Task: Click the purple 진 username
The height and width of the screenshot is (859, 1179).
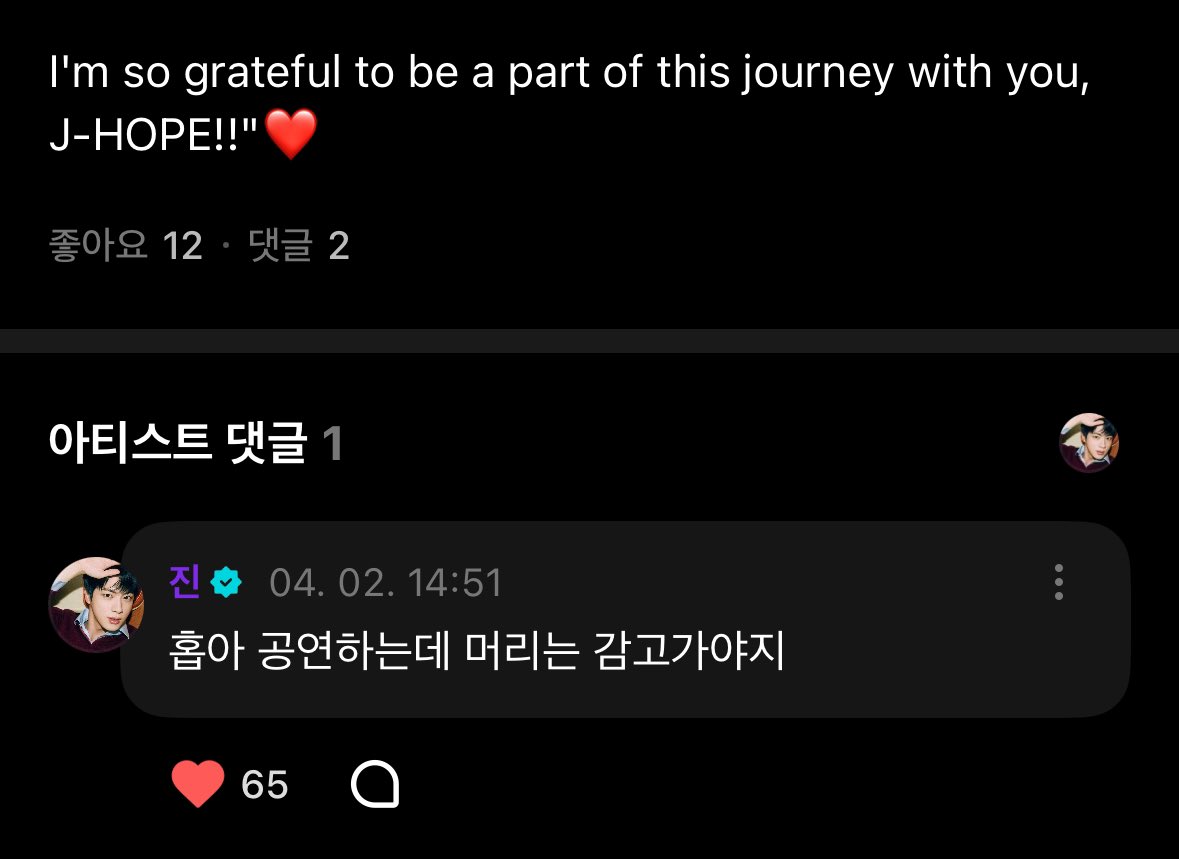Action: 186,581
